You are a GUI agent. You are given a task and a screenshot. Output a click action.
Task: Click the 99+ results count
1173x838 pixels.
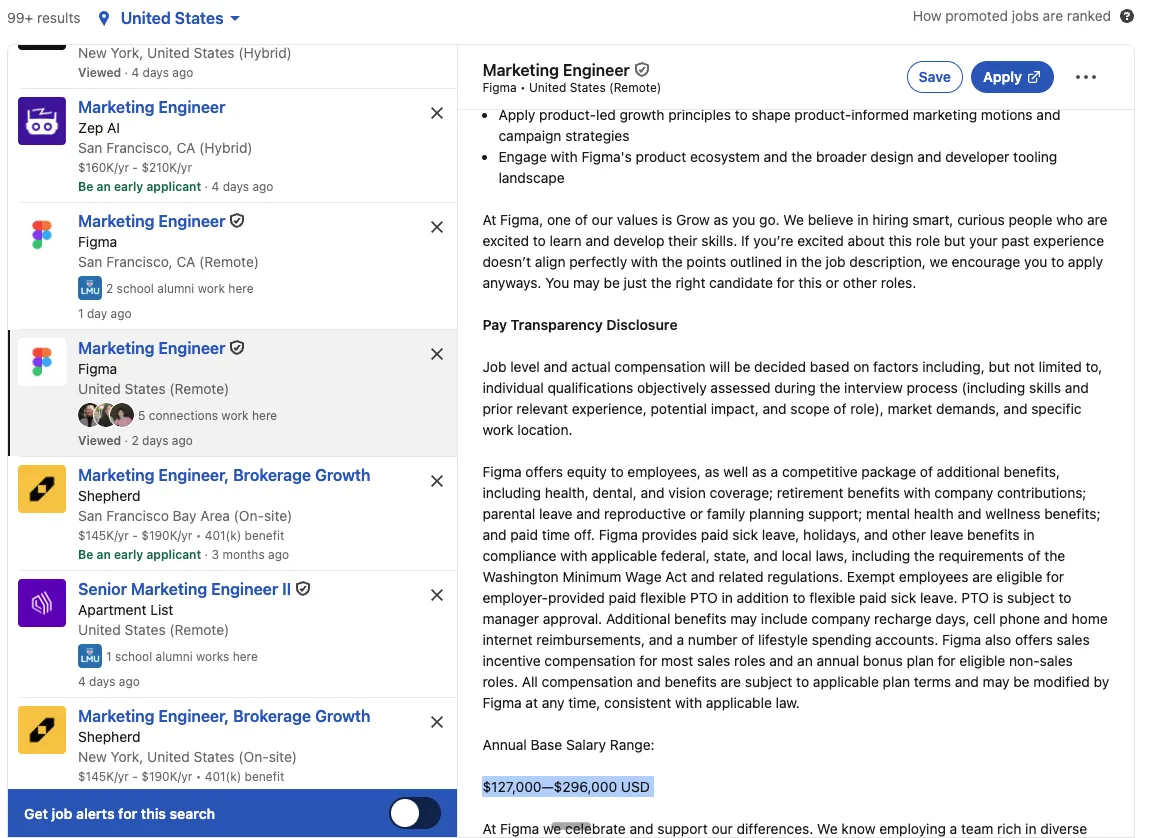(x=43, y=18)
